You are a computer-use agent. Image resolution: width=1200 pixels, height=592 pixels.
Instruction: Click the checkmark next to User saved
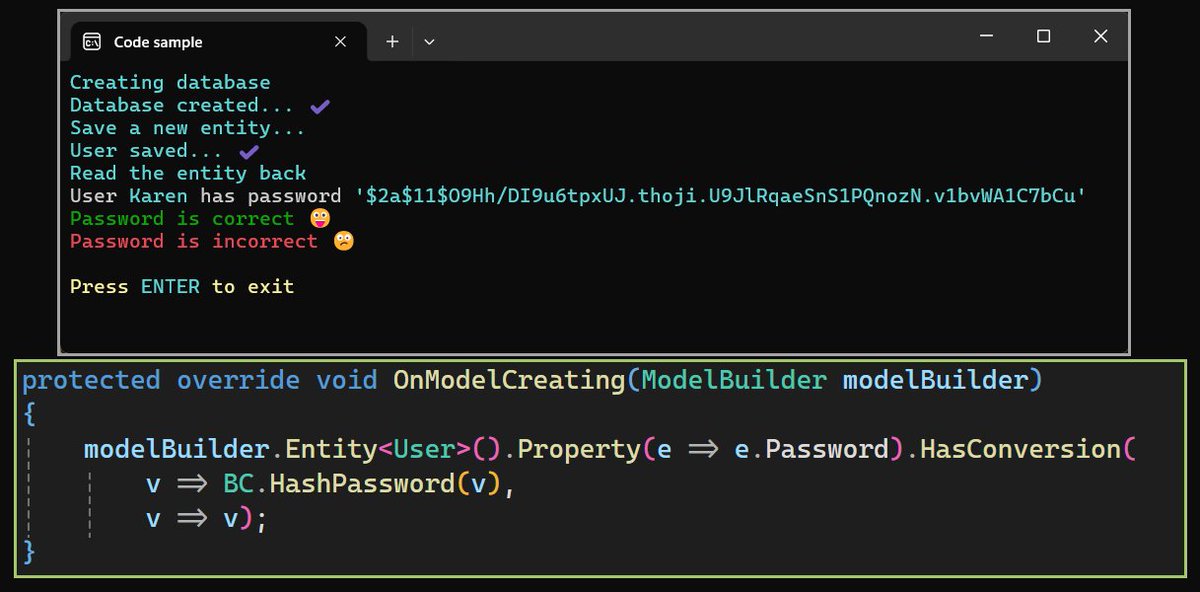(247, 150)
